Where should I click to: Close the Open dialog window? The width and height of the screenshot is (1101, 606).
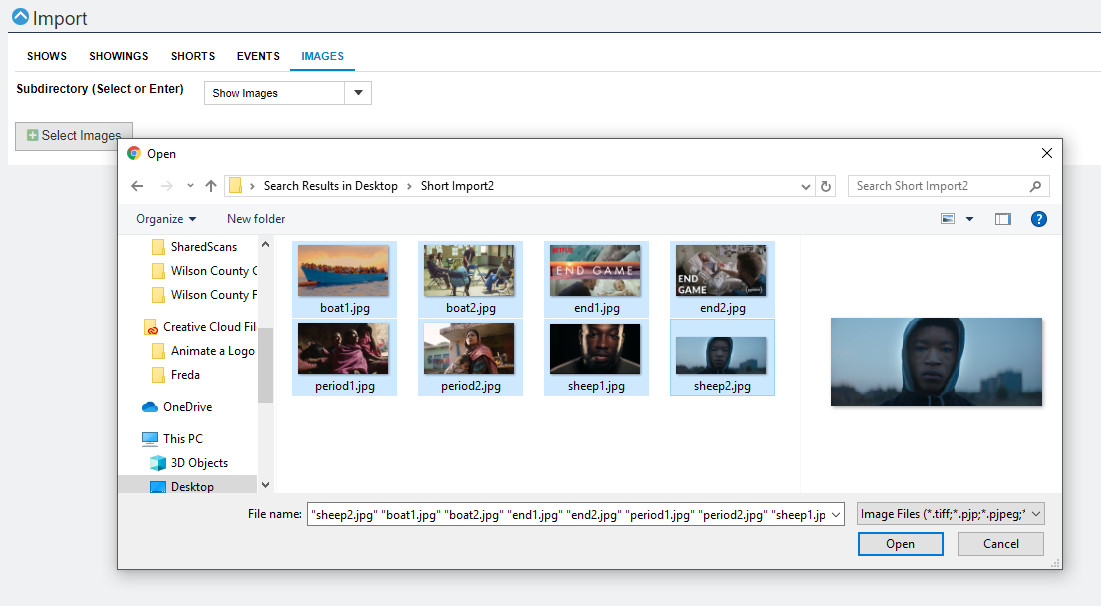click(1046, 153)
